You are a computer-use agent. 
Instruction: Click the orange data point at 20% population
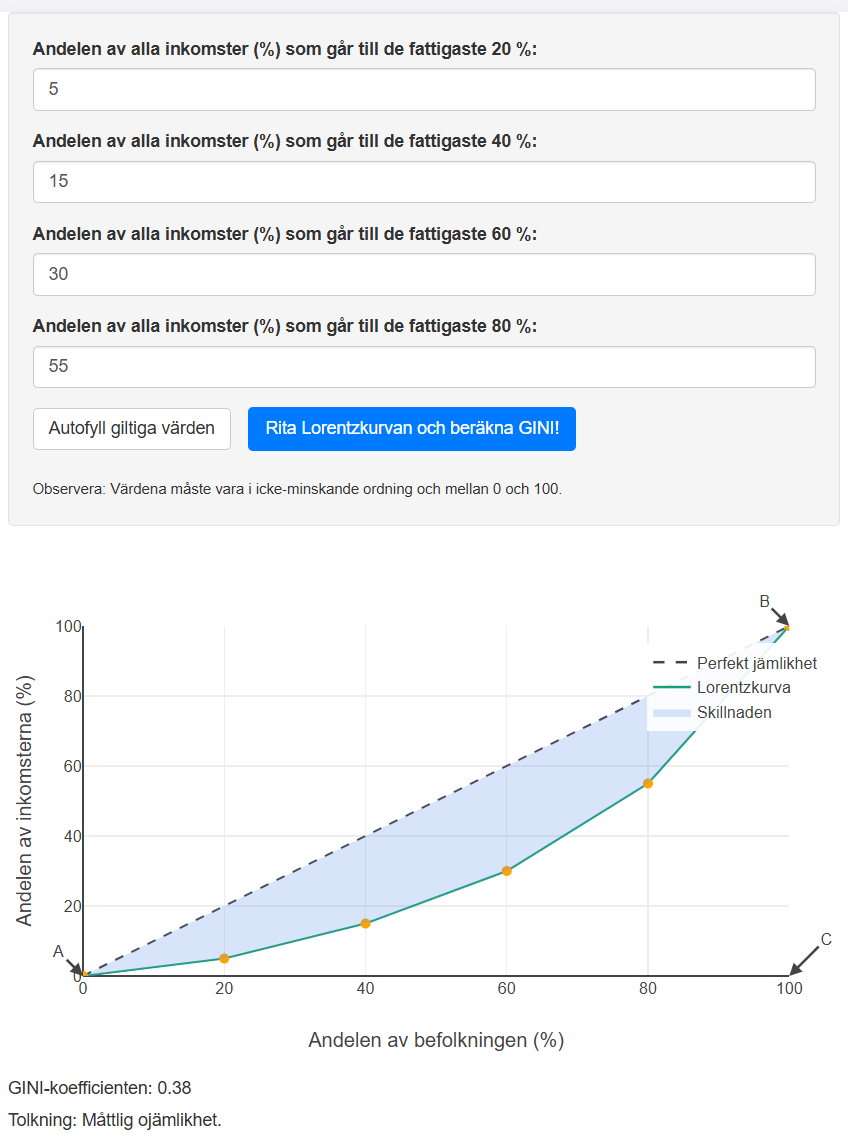(x=224, y=958)
